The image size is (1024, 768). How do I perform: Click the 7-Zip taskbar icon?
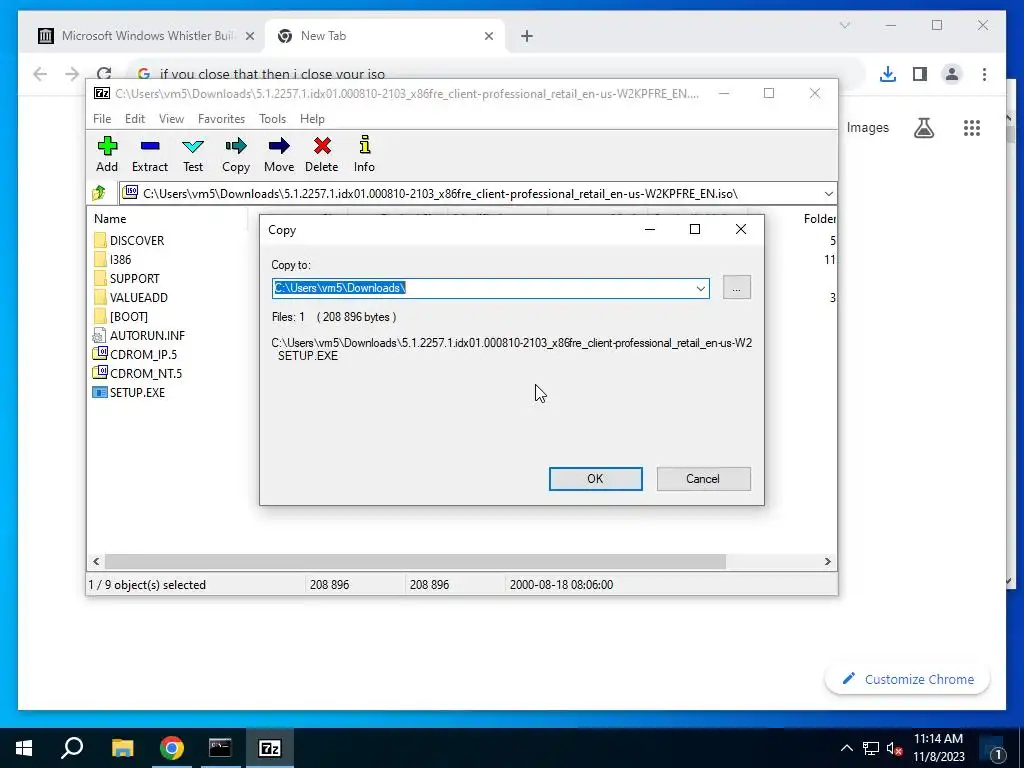(x=270, y=748)
